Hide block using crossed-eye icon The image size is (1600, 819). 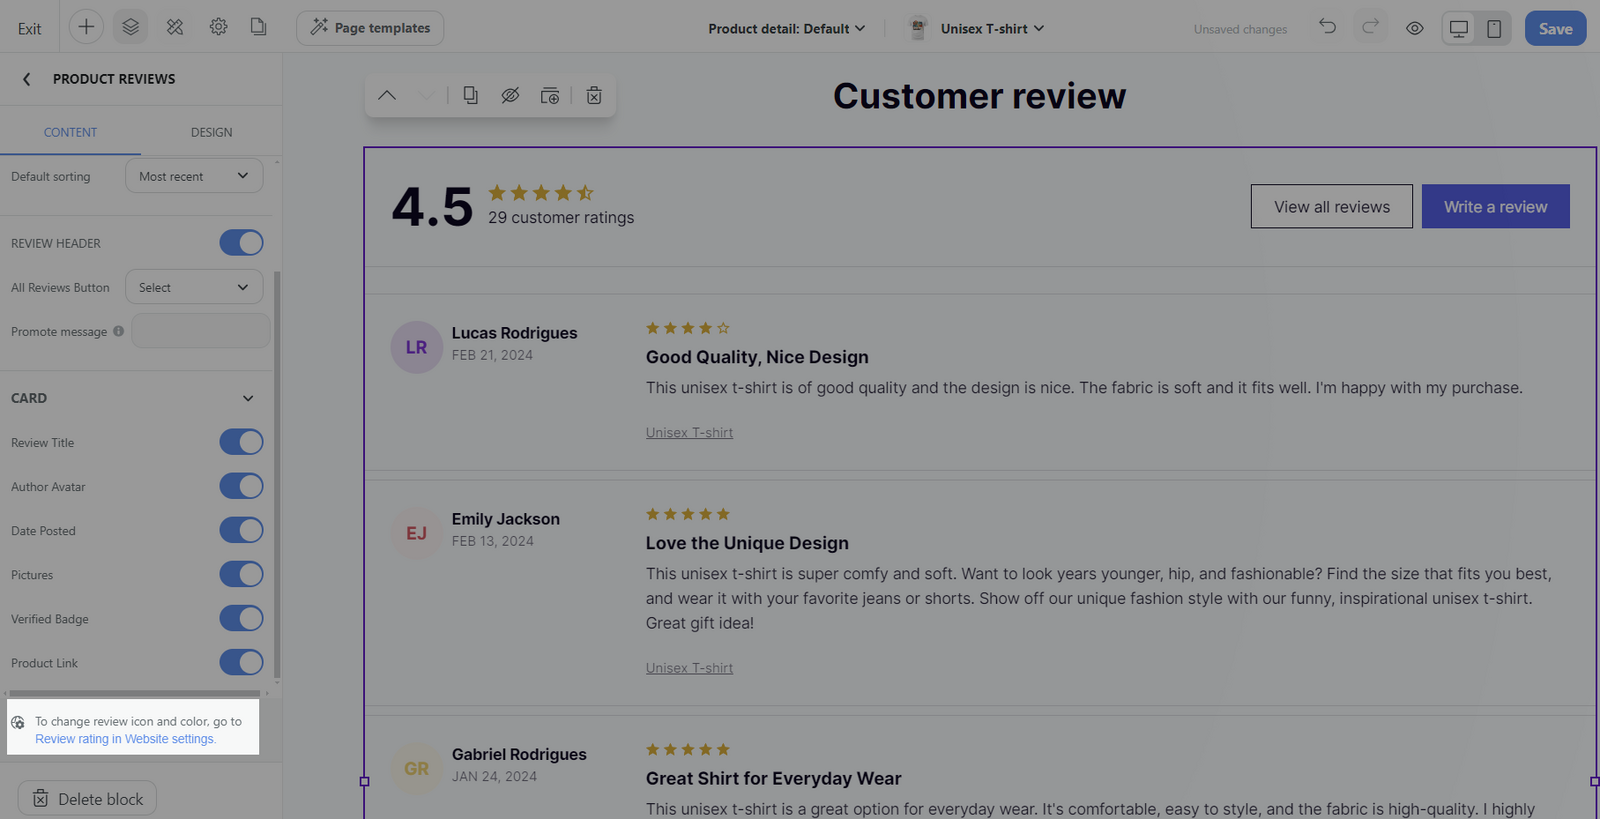510,95
